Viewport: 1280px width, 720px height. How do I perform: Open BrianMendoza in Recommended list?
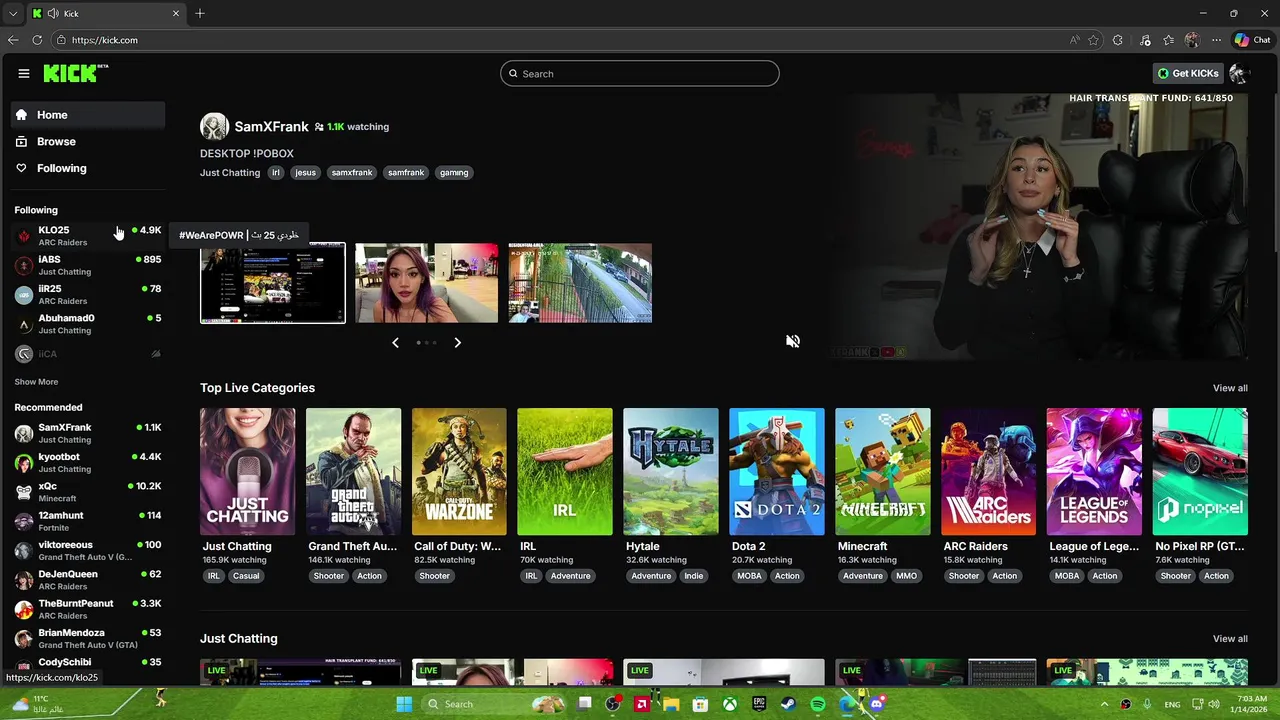point(88,638)
